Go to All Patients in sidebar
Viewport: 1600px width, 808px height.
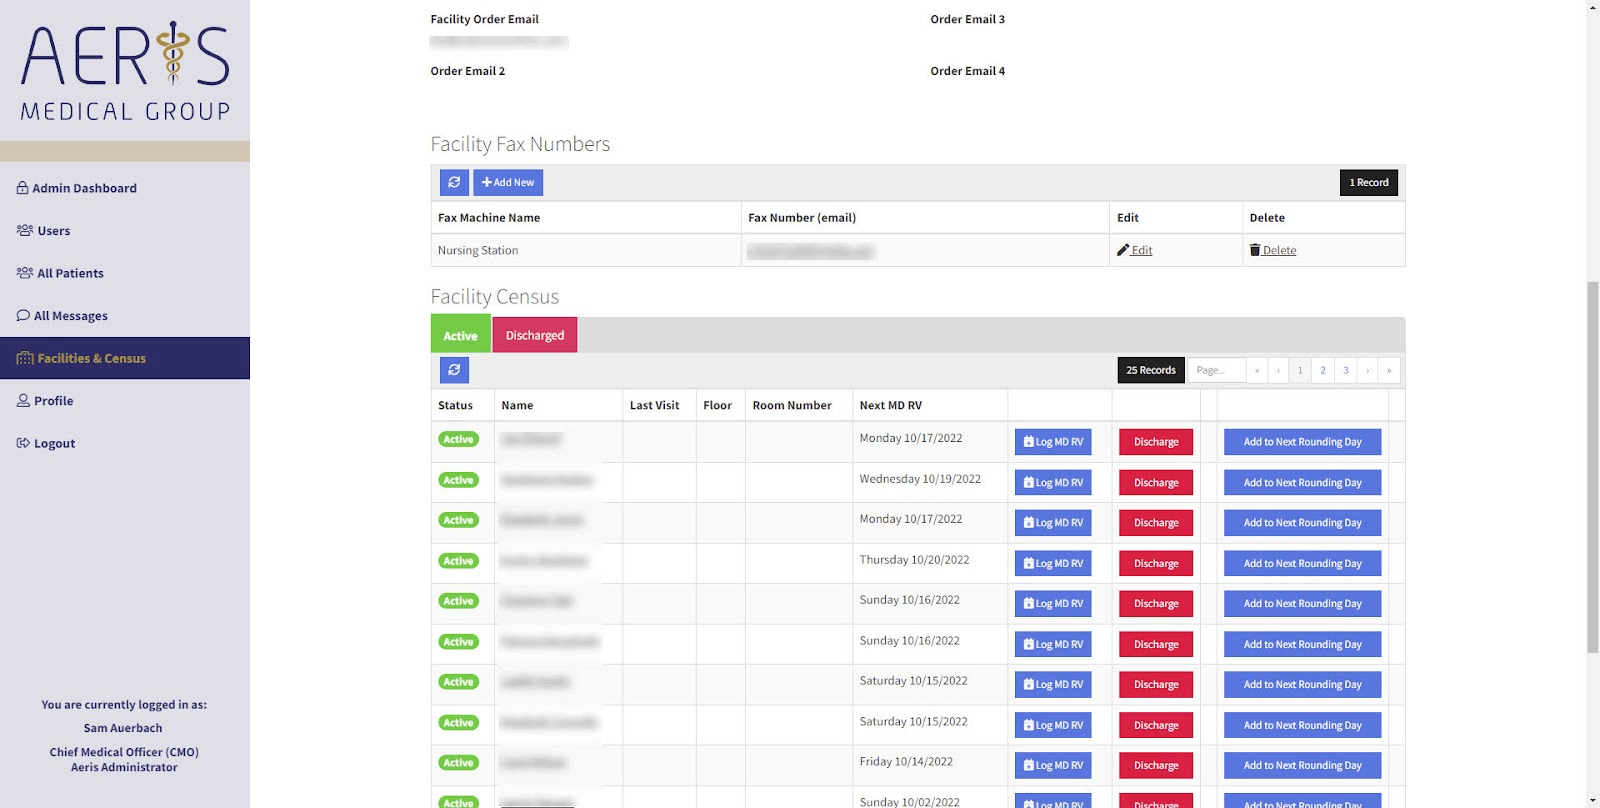70,273
